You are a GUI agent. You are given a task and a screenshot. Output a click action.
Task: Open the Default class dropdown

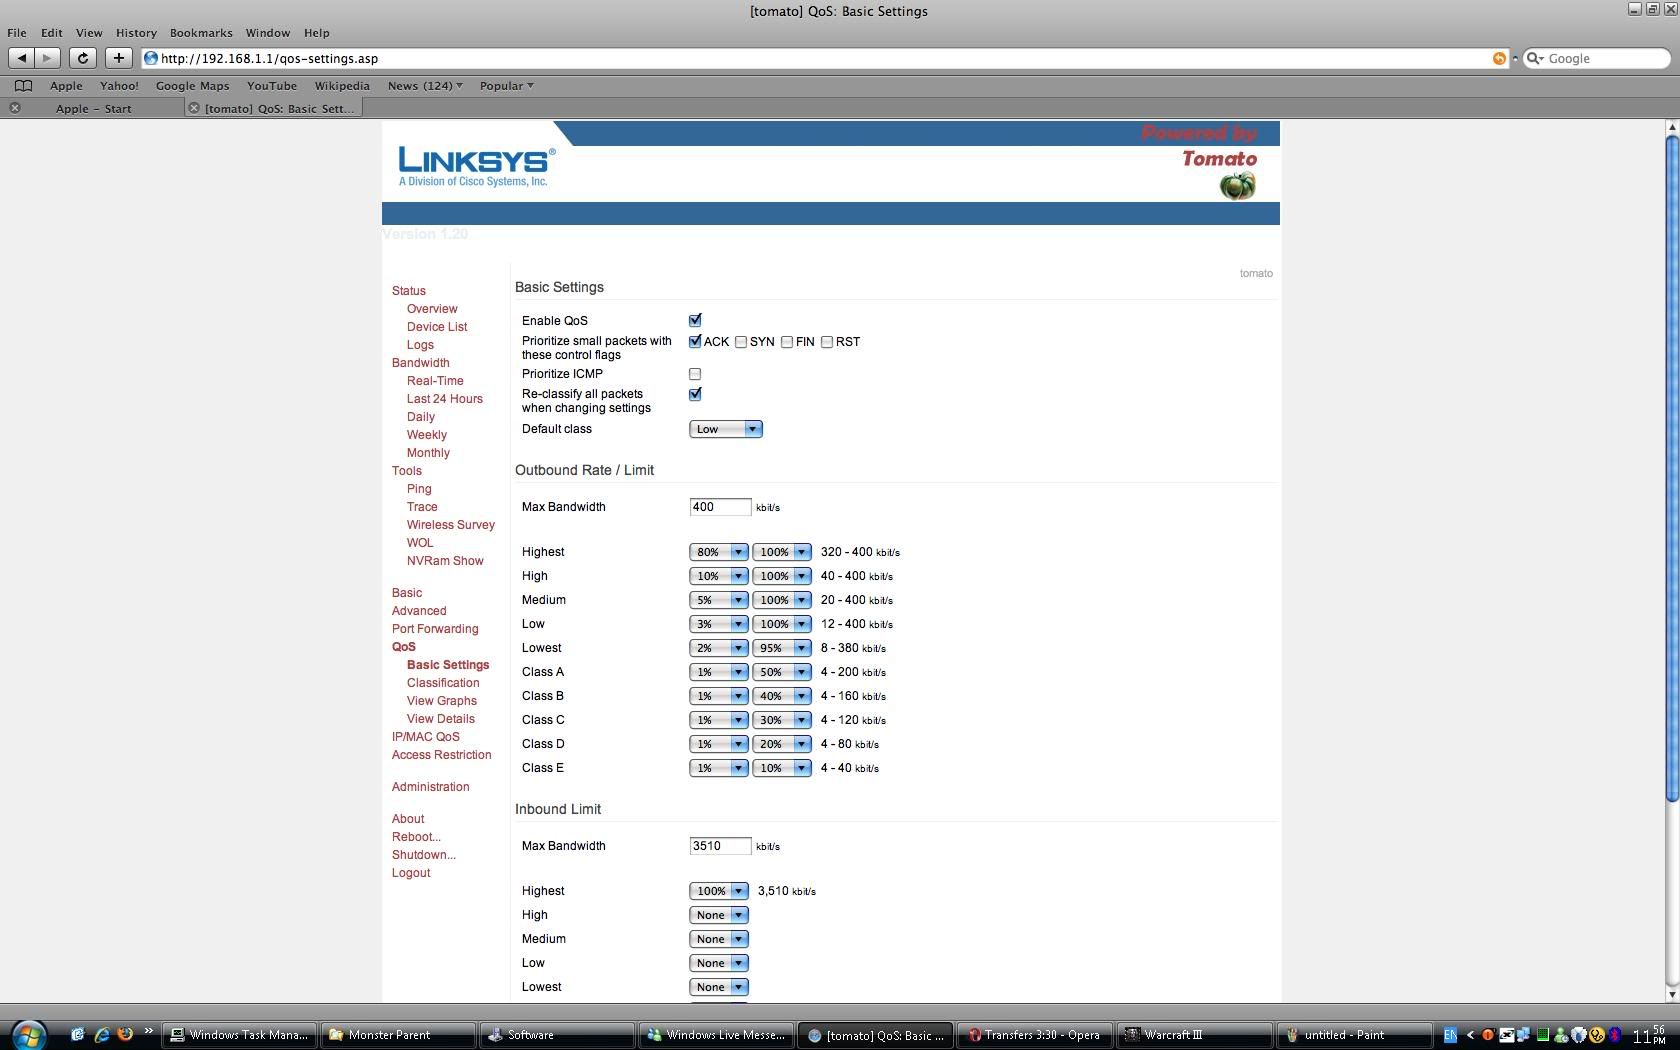(x=725, y=429)
